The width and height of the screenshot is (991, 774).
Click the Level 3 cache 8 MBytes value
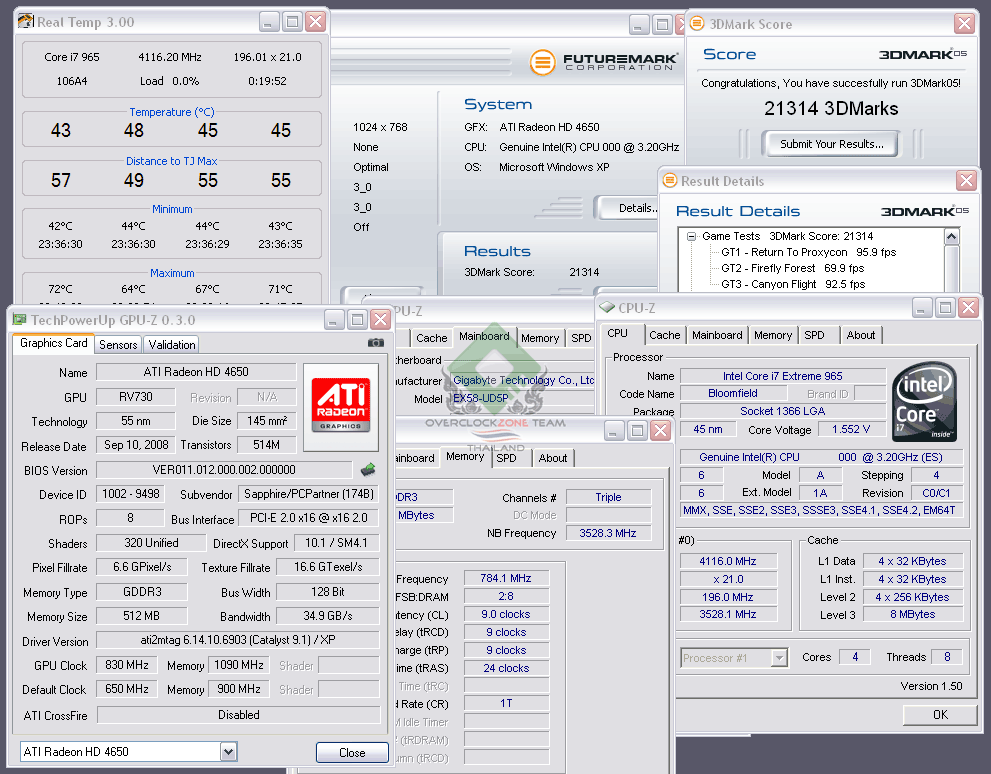(x=913, y=614)
